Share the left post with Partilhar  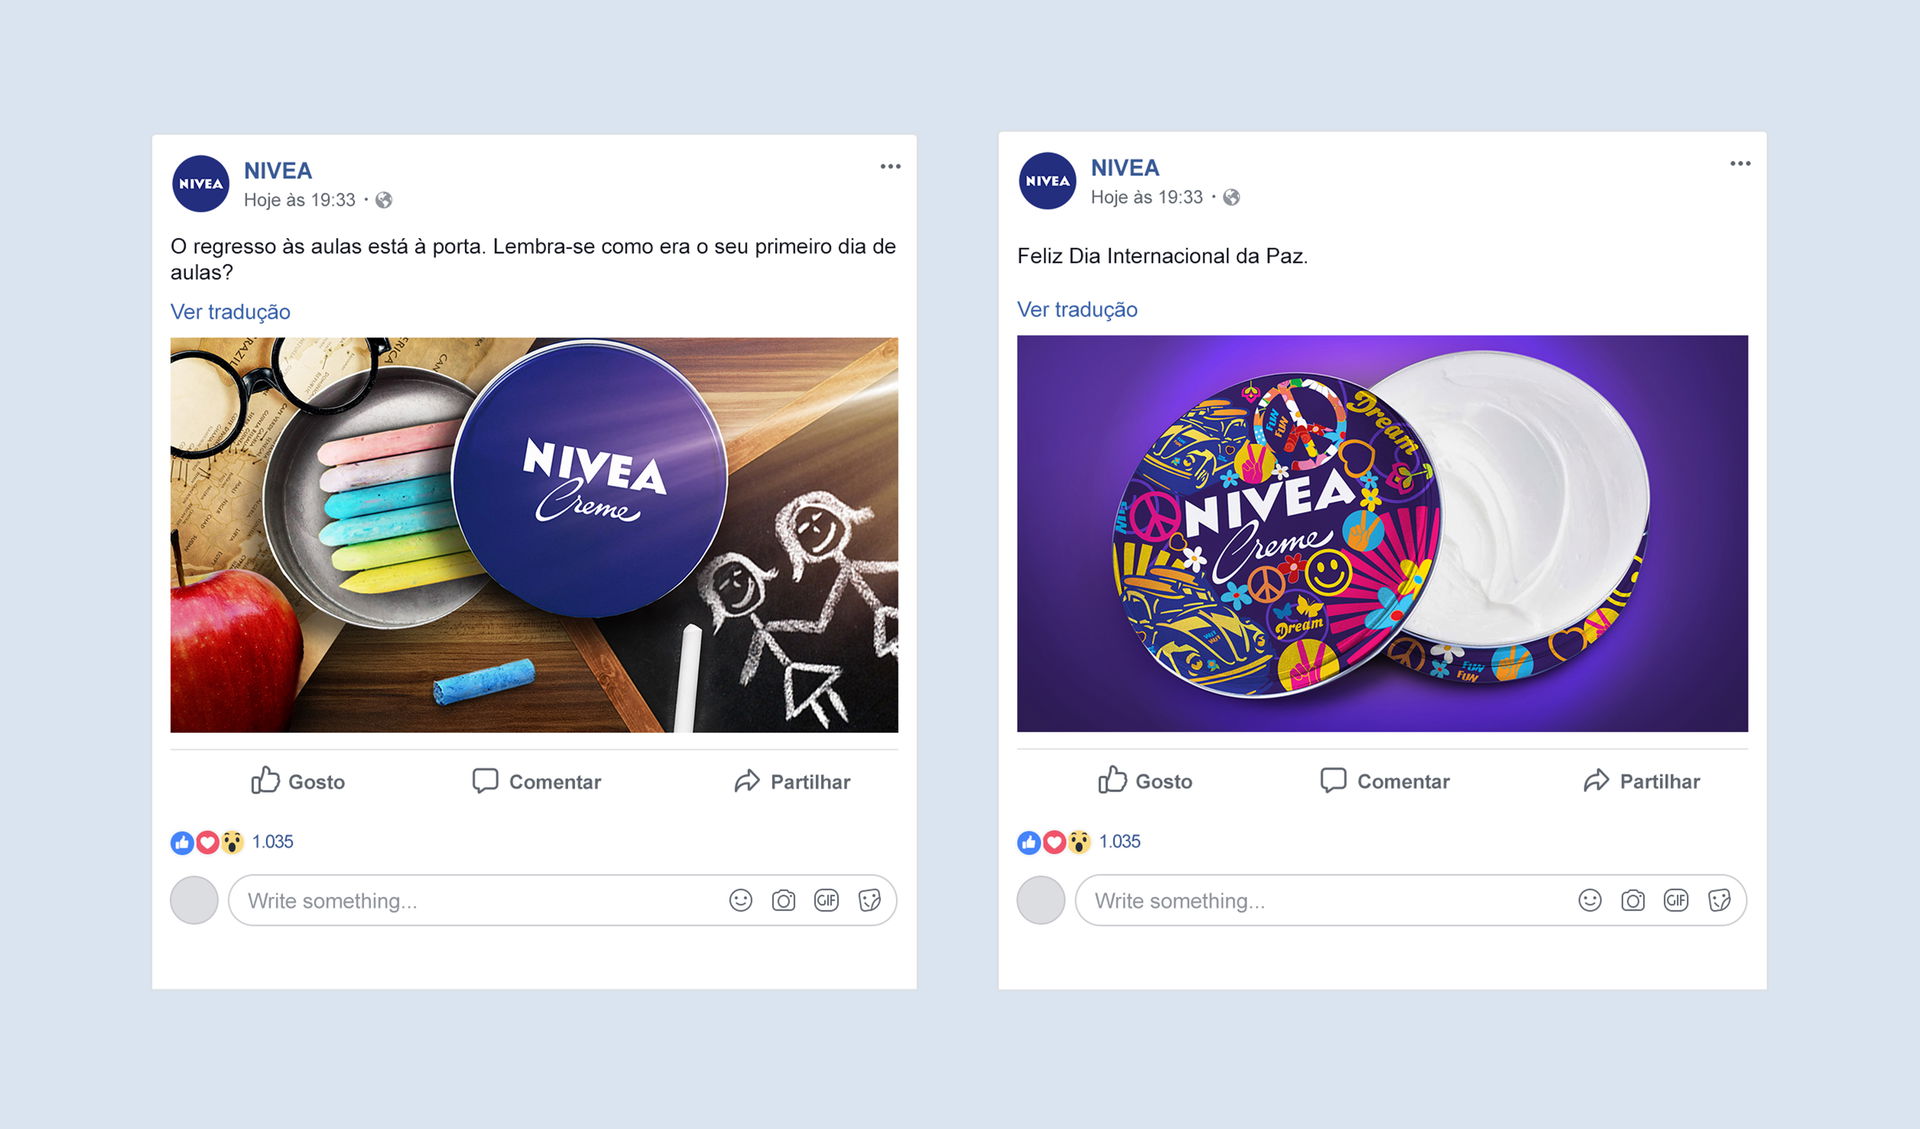click(x=792, y=781)
